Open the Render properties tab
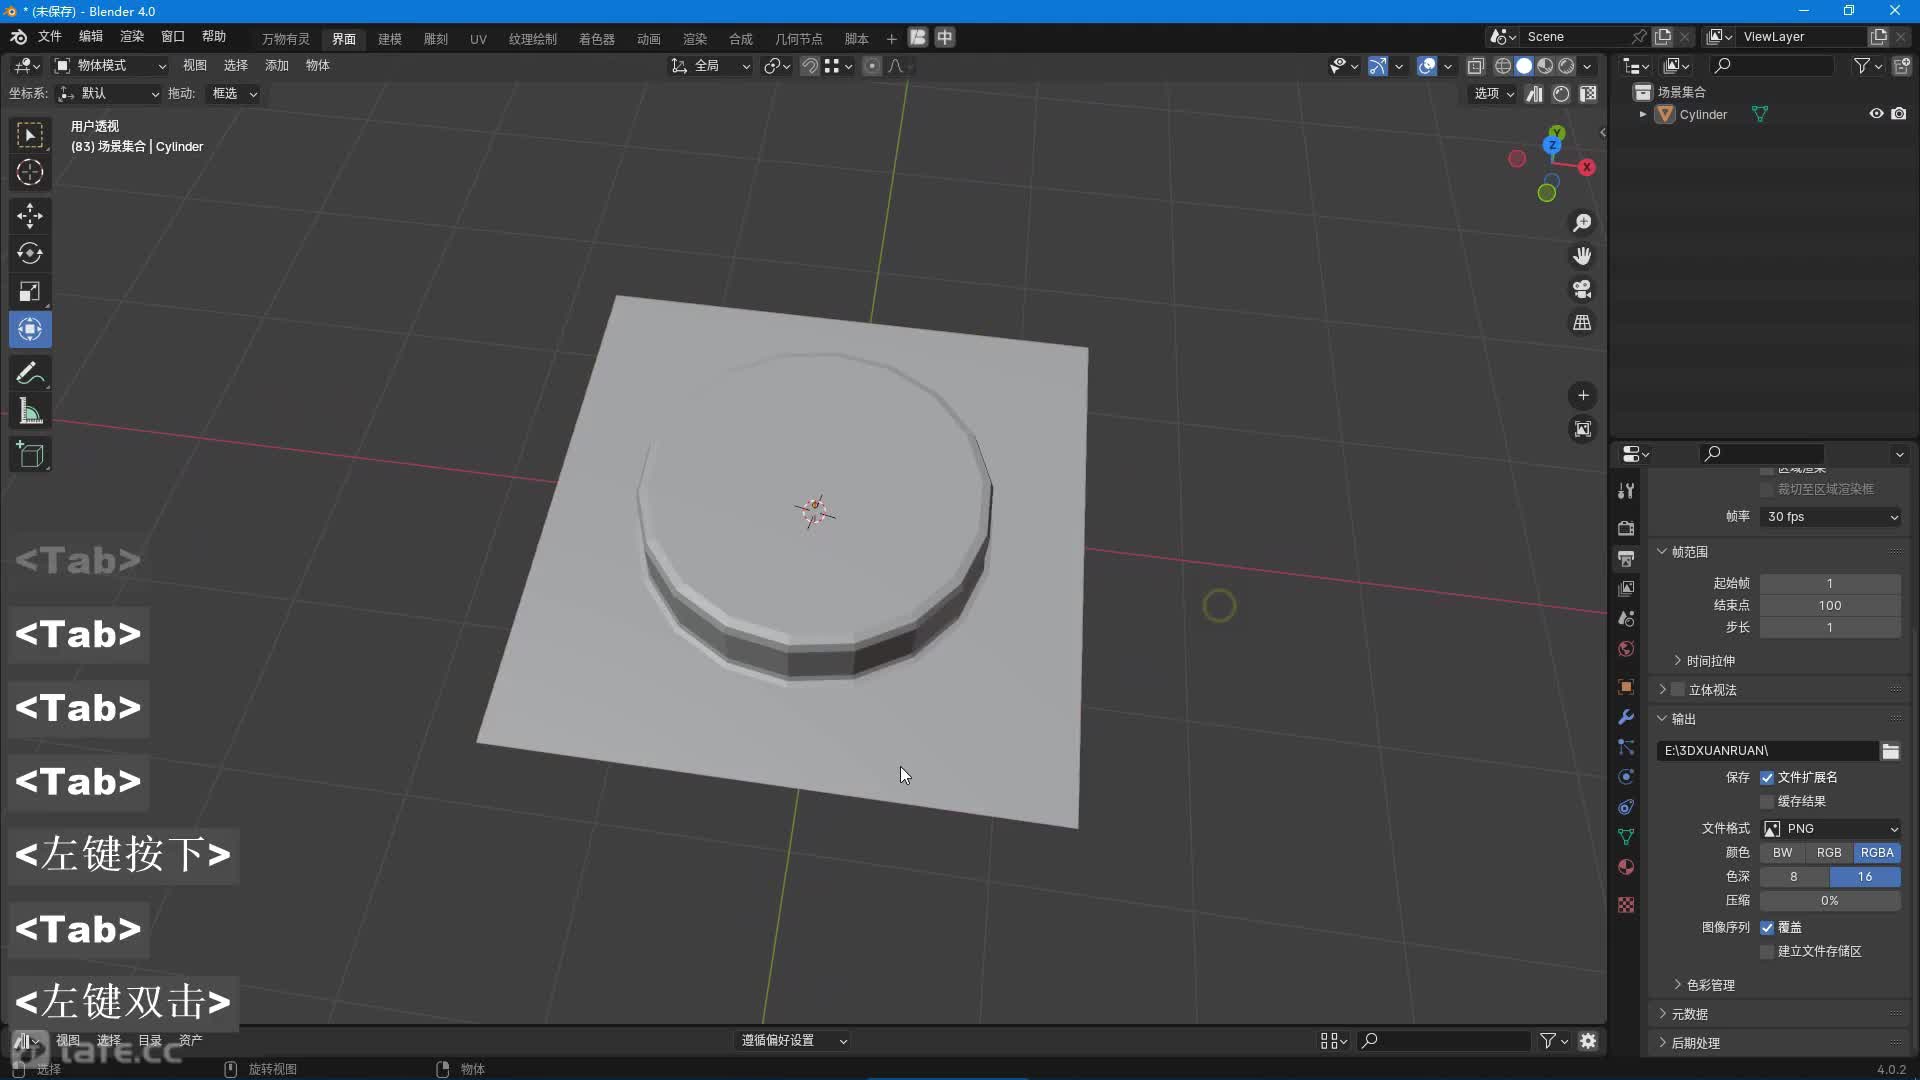This screenshot has height=1080, width=1920. coord(1626,528)
